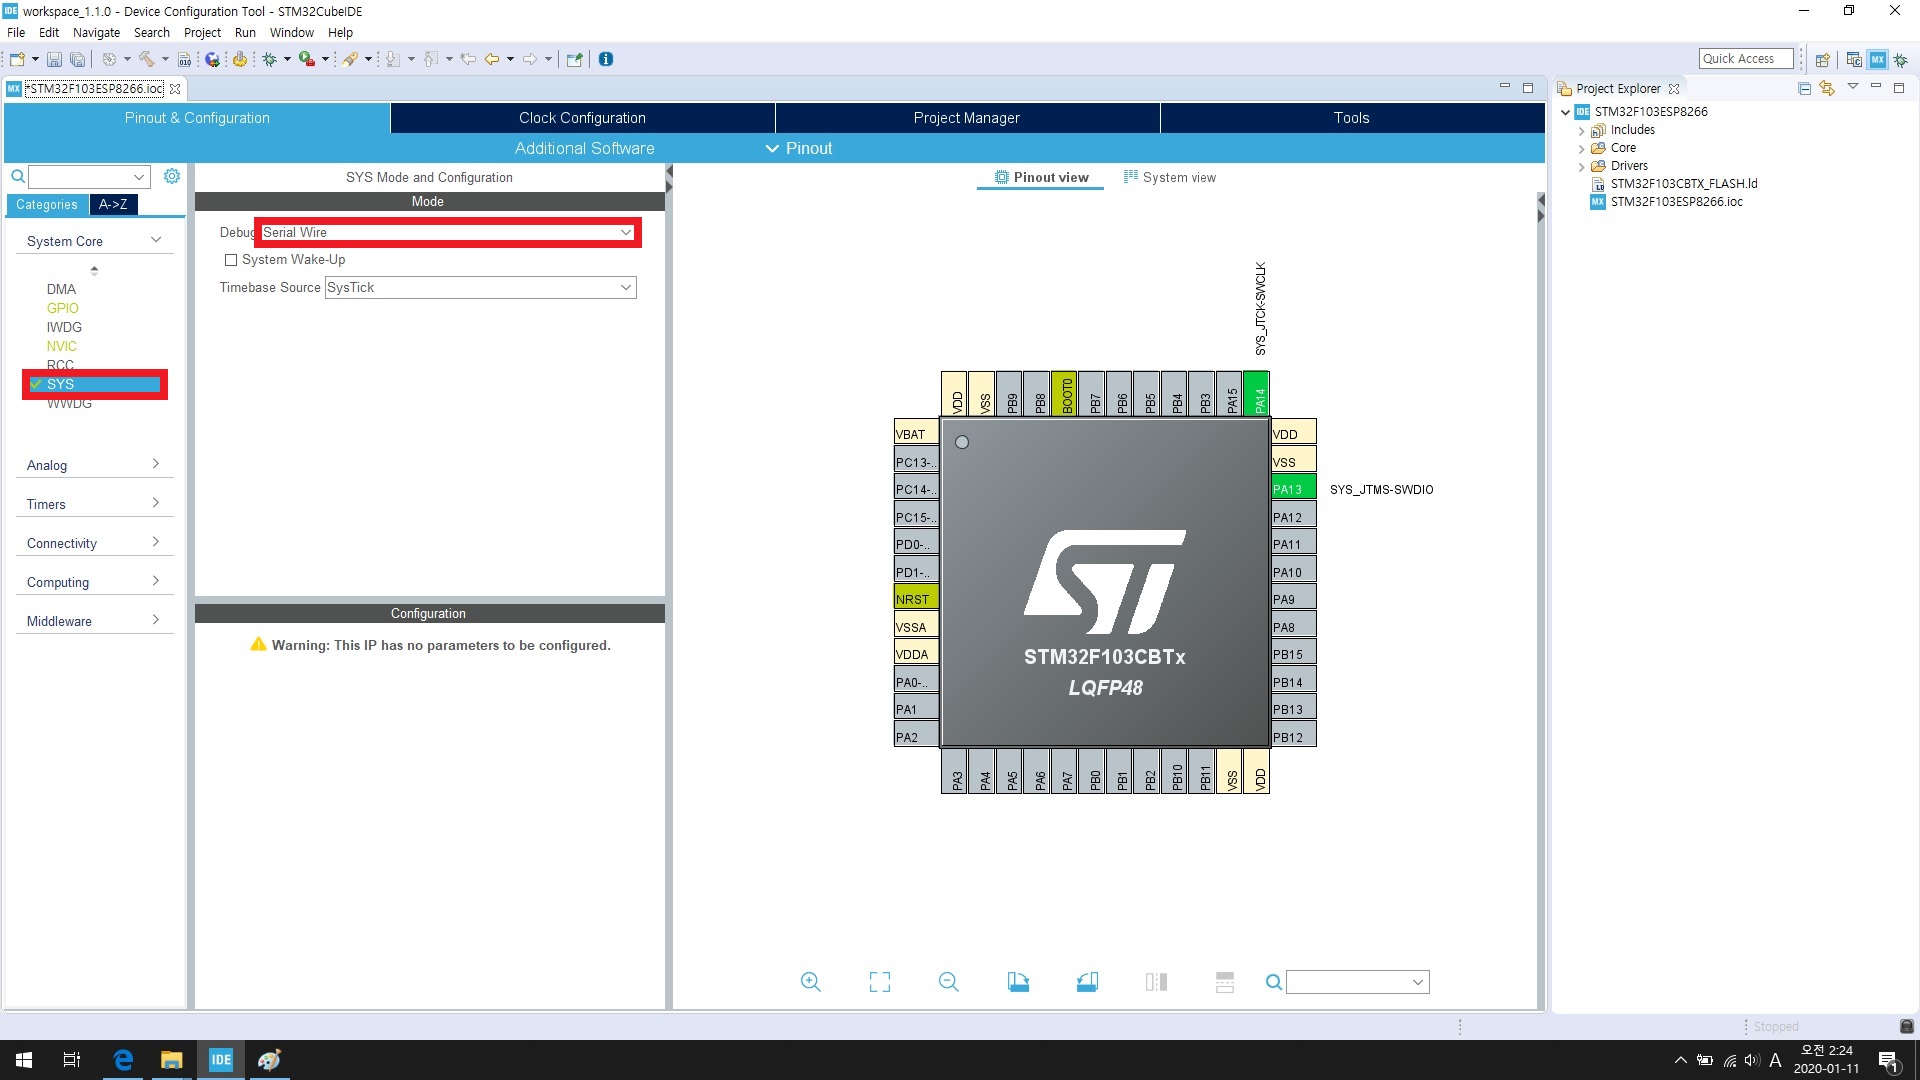1920x1080 pixels.
Task: Rotate the chip view counter-clockwise
Action: pyautogui.click(x=1087, y=982)
